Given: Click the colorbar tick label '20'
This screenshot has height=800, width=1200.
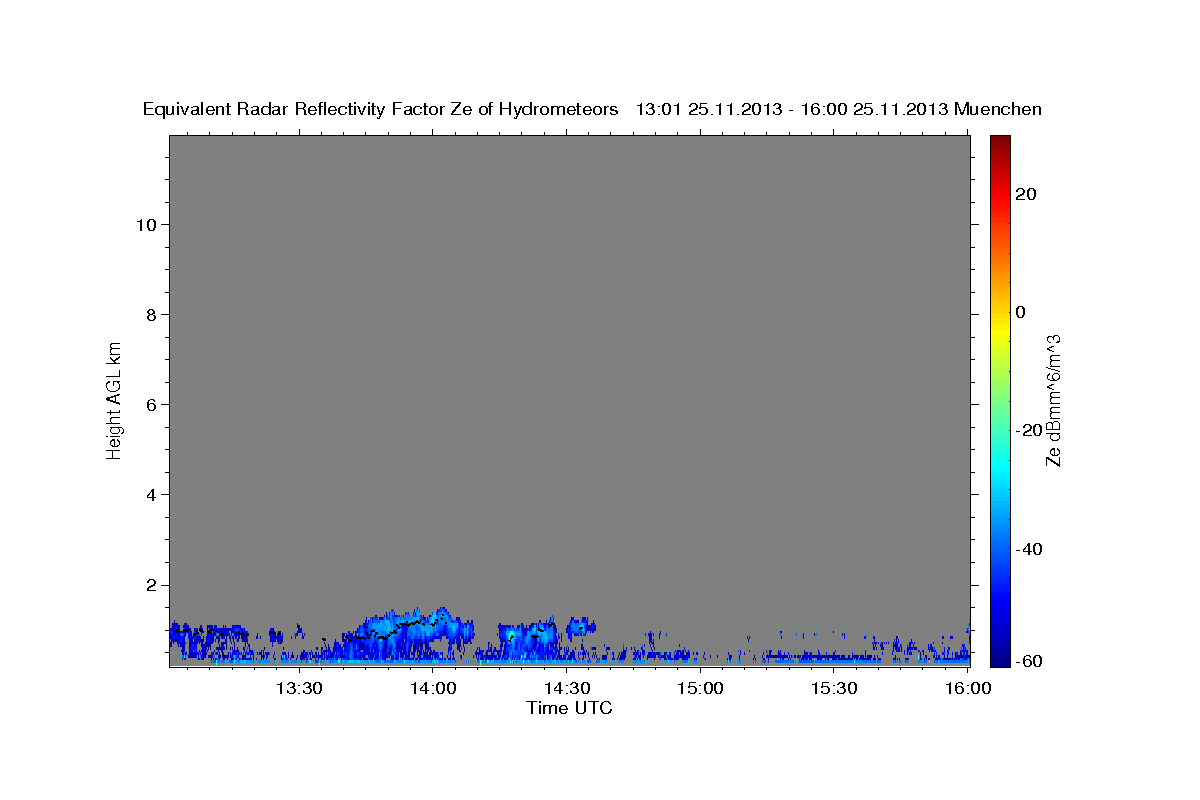Looking at the screenshot, I should coord(1025,194).
